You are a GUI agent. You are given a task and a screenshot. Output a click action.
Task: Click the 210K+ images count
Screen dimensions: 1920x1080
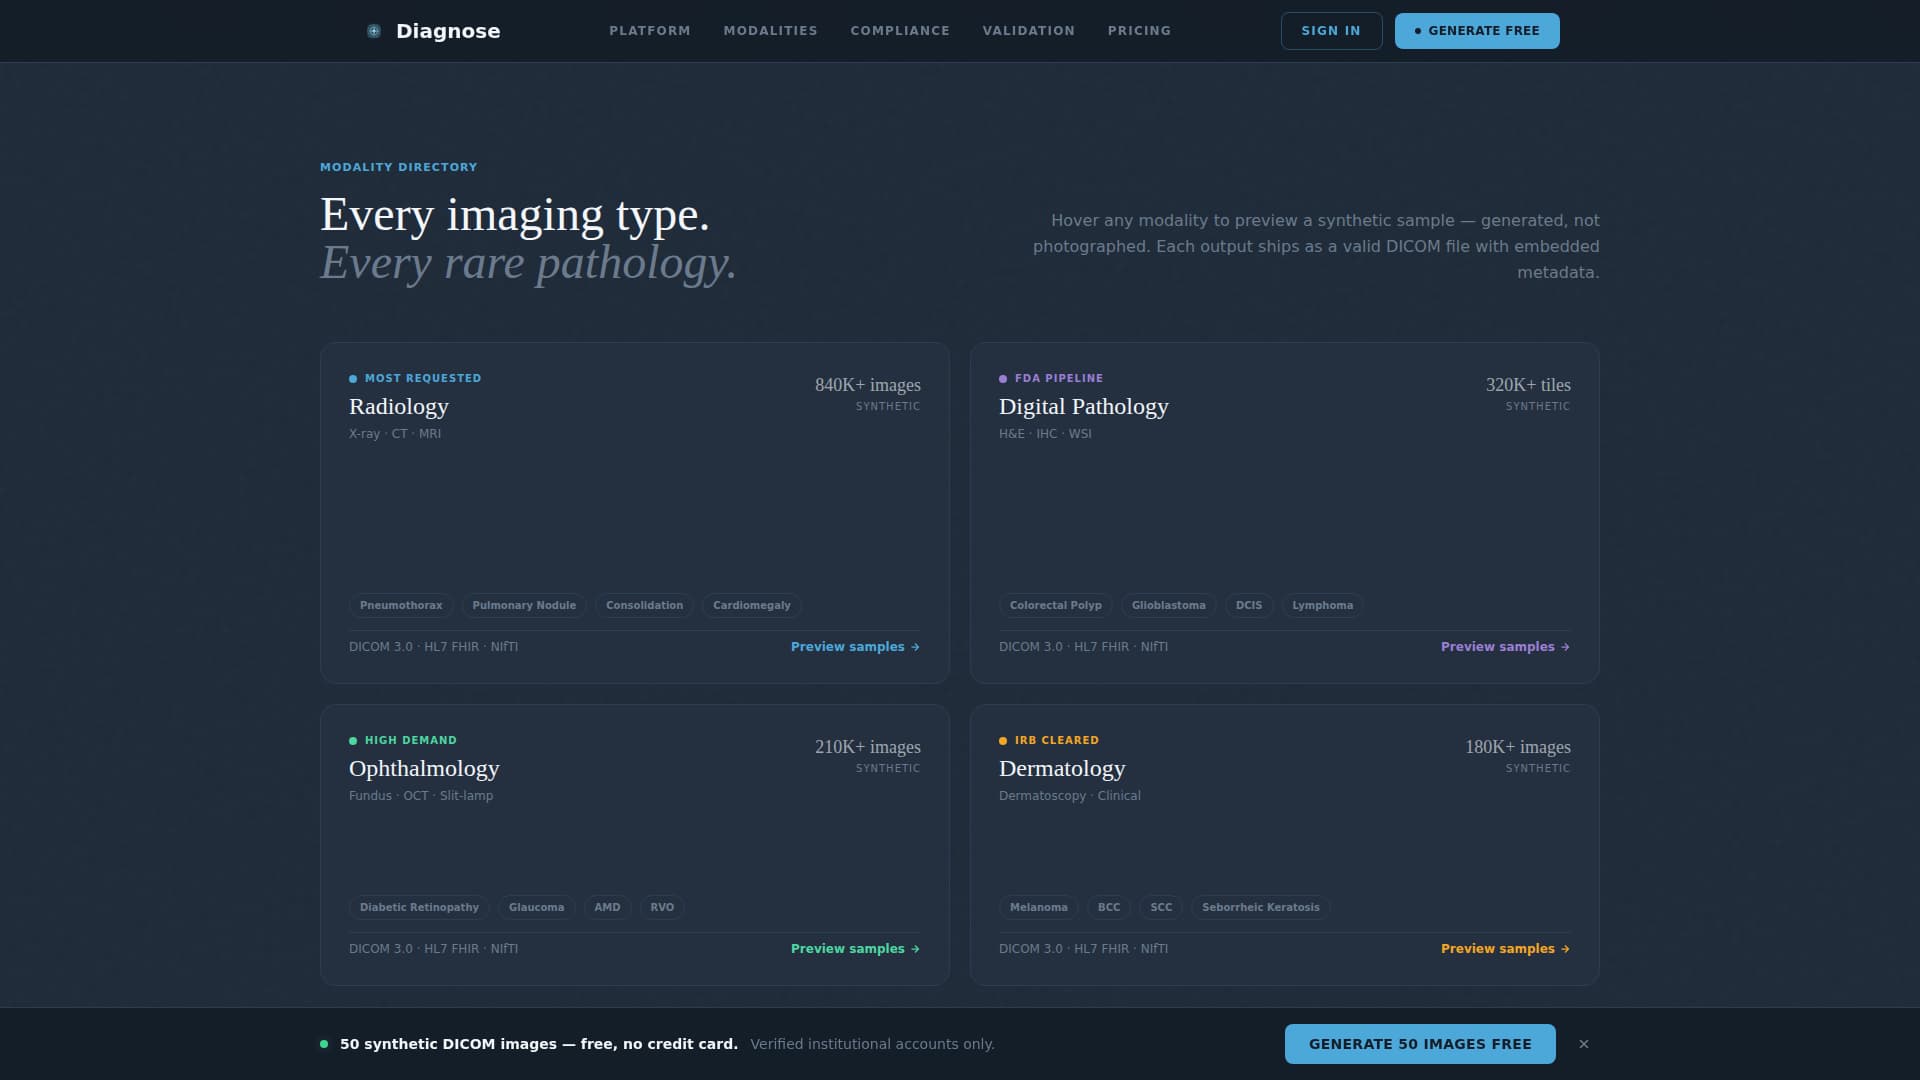[868, 747]
